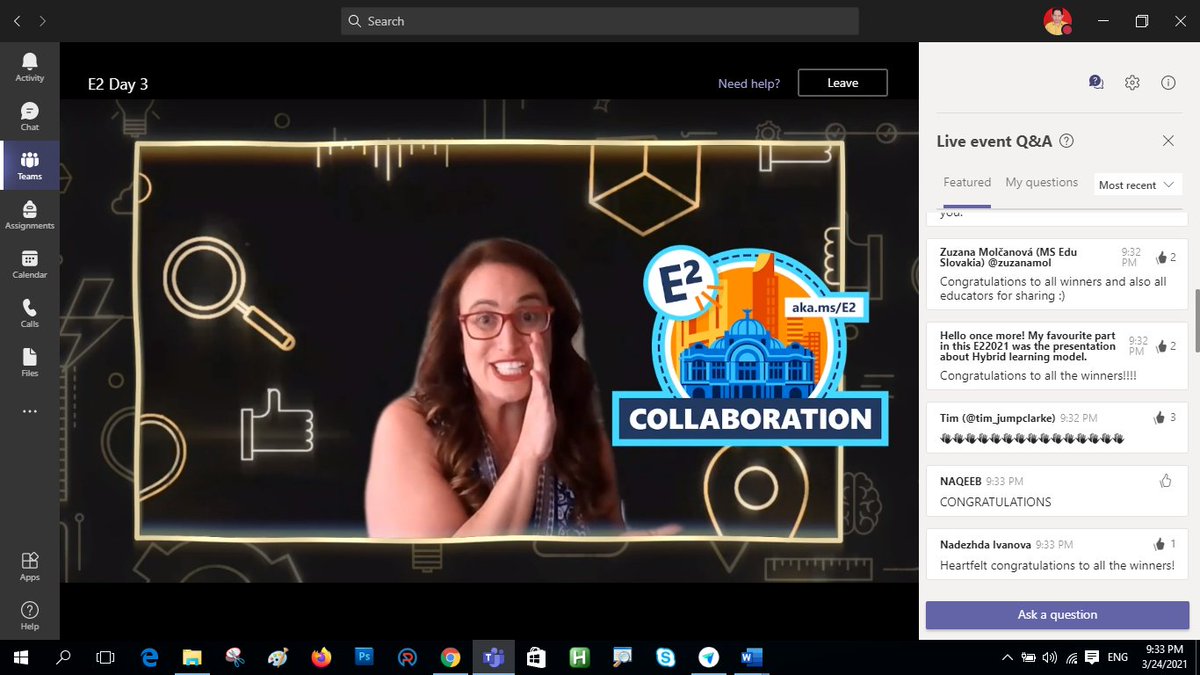
Task: Open Files in the sidebar
Action: (x=29, y=361)
